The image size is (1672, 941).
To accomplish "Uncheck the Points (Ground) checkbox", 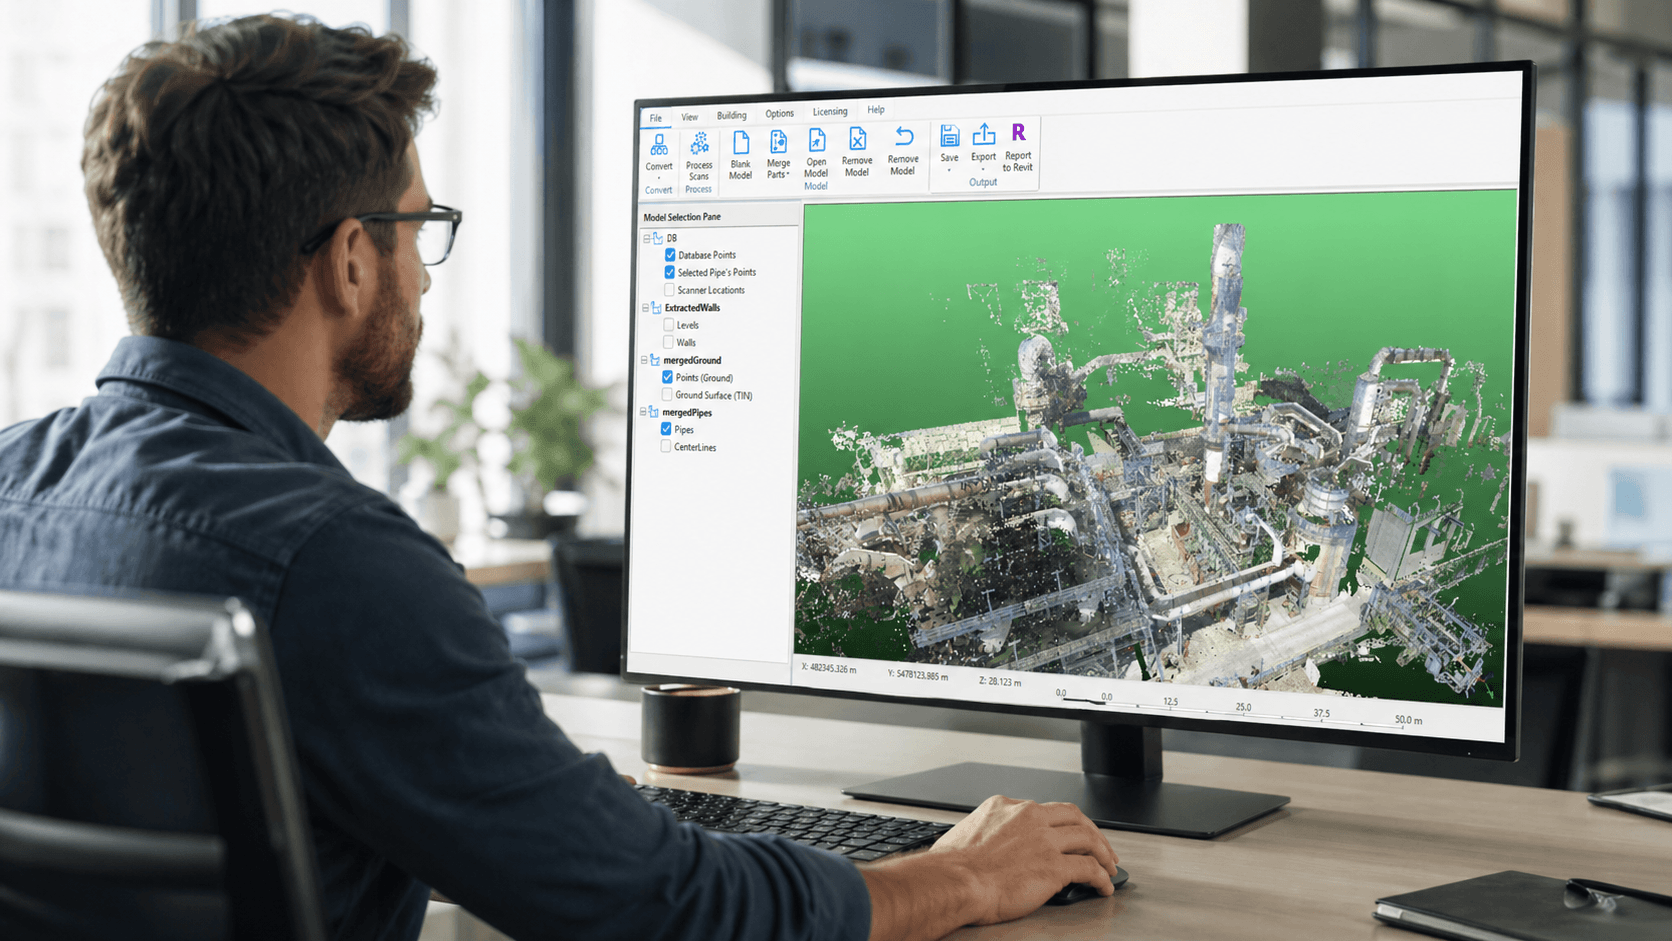I will click(667, 377).
